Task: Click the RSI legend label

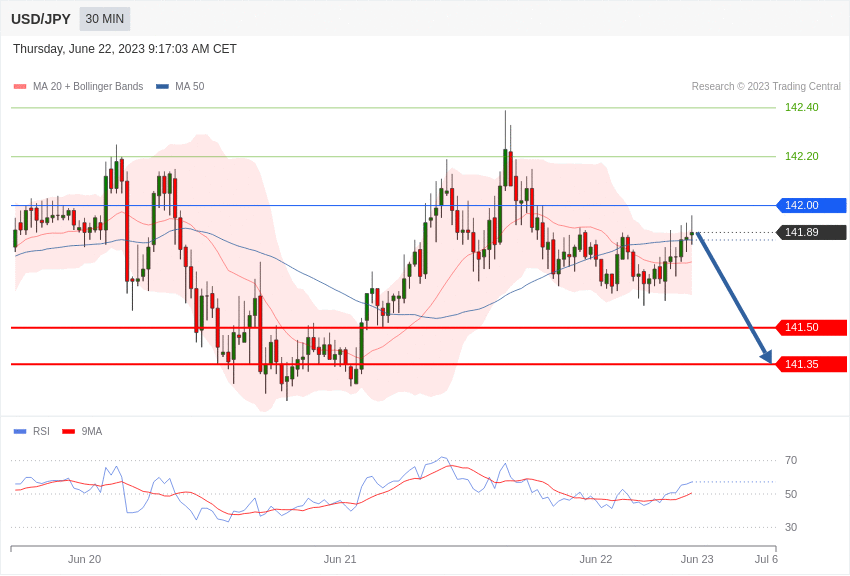Action: 41,431
